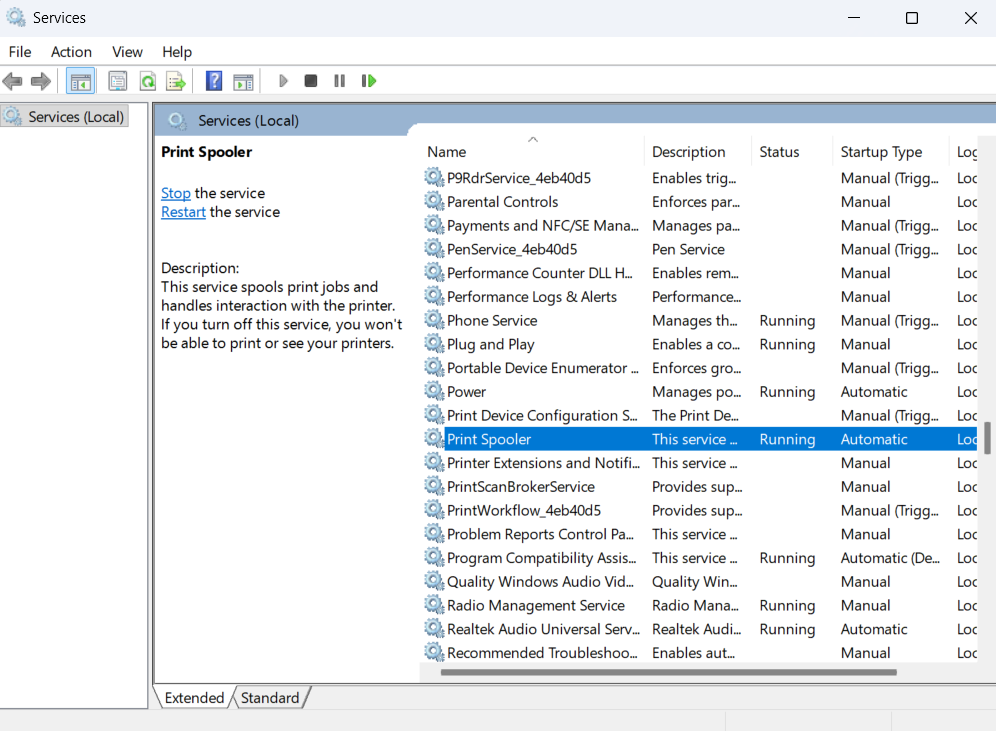
Task: Click the gear icon beside Parental Controls
Action: (x=434, y=201)
